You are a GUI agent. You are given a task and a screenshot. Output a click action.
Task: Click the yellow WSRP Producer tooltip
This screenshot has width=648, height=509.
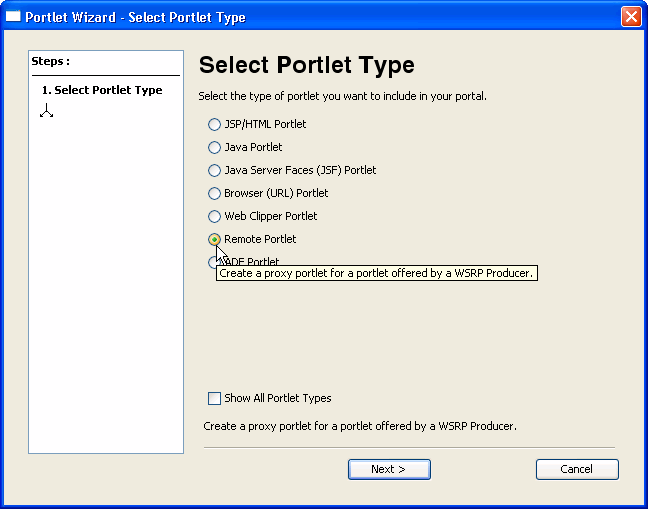377,273
